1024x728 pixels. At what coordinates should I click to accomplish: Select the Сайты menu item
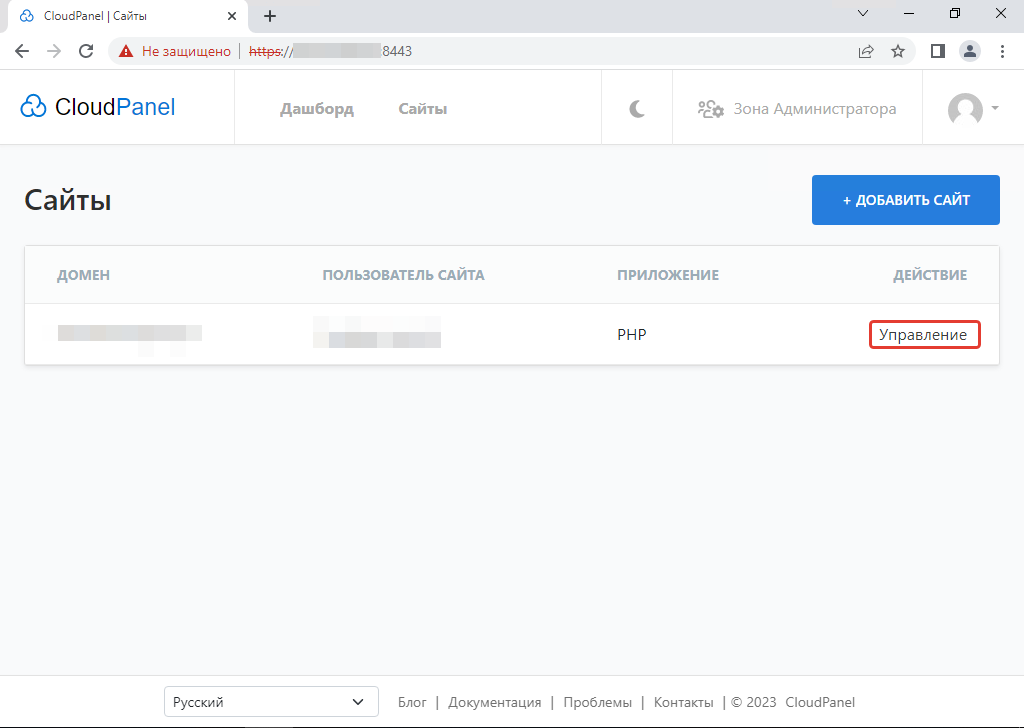coord(422,108)
